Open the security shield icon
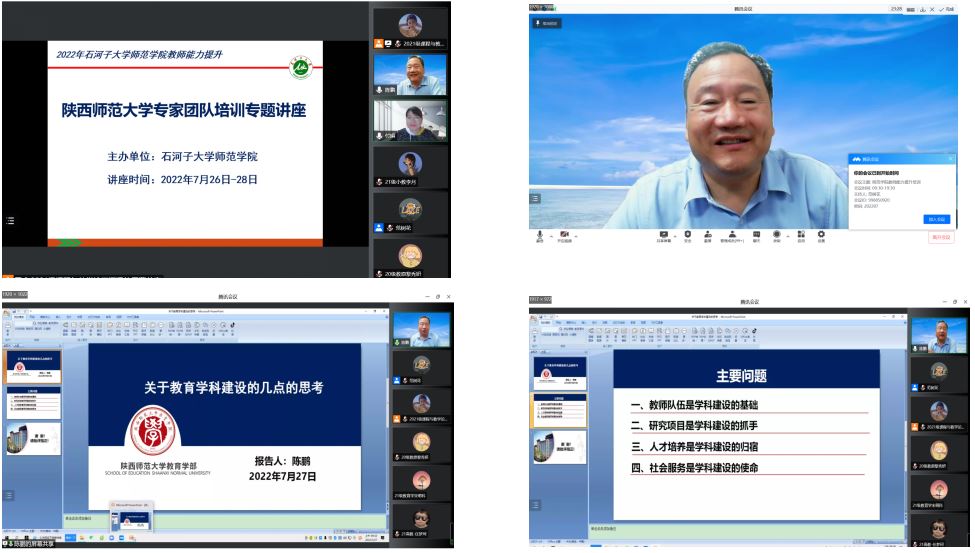 688,236
